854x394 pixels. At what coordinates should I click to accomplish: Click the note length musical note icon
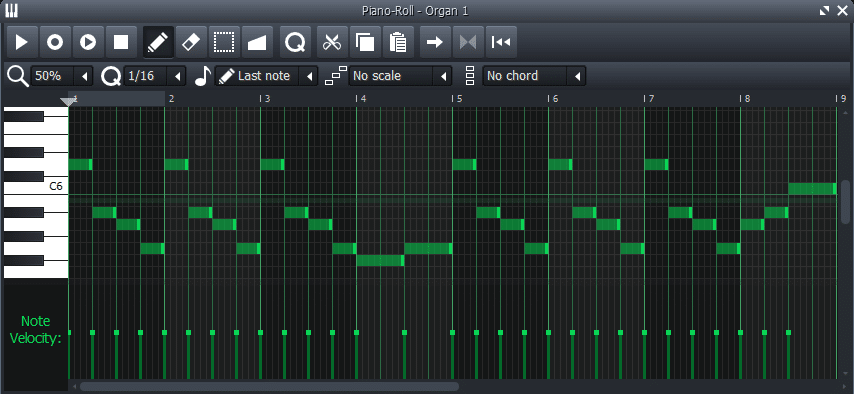[x=203, y=76]
